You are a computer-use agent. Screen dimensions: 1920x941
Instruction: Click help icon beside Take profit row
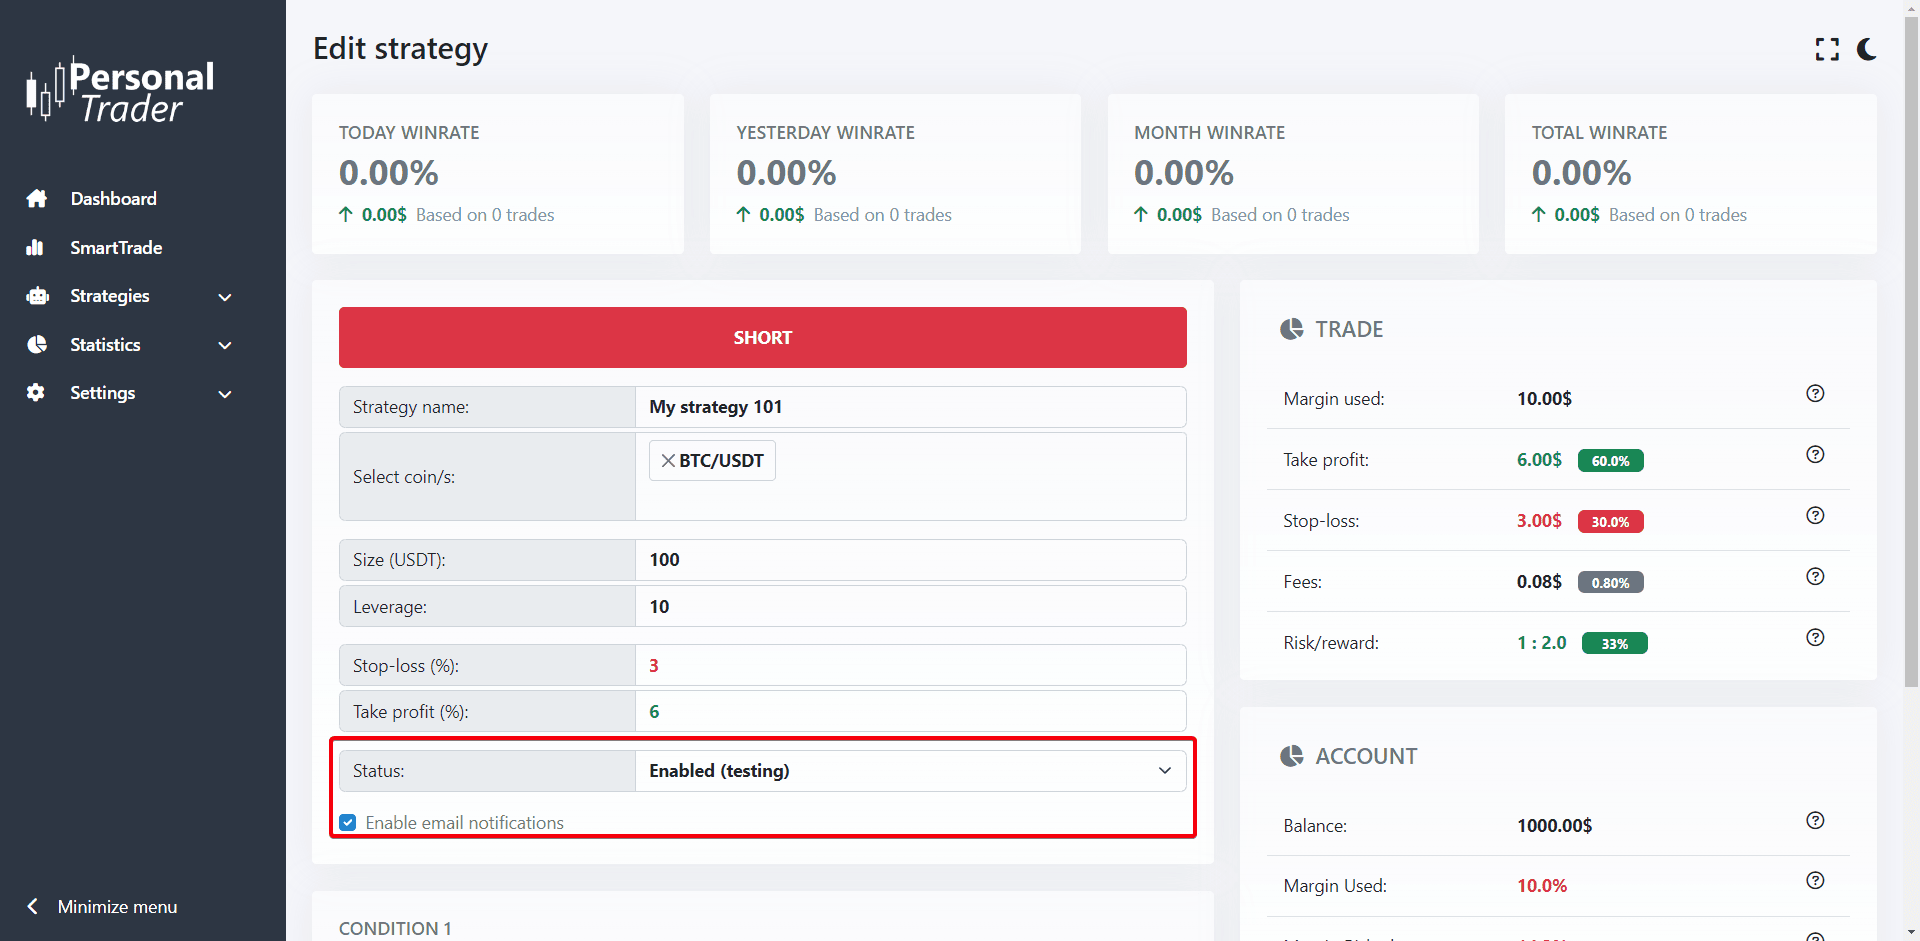[x=1815, y=455]
